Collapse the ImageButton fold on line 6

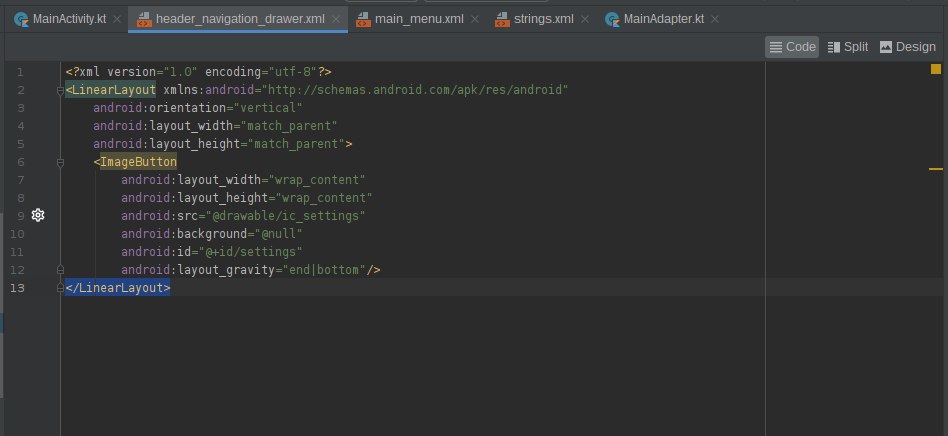(60, 163)
